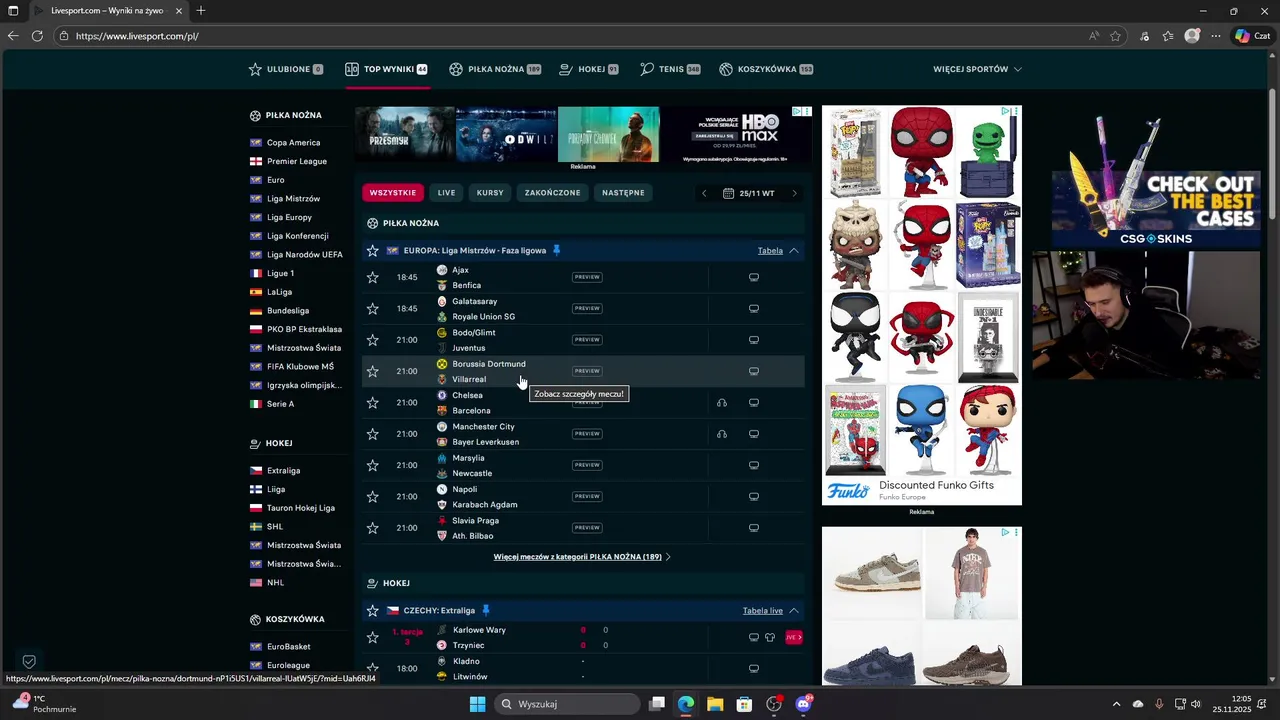Open TV icon for Bodo/Glimt vs Juventus

coord(754,340)
